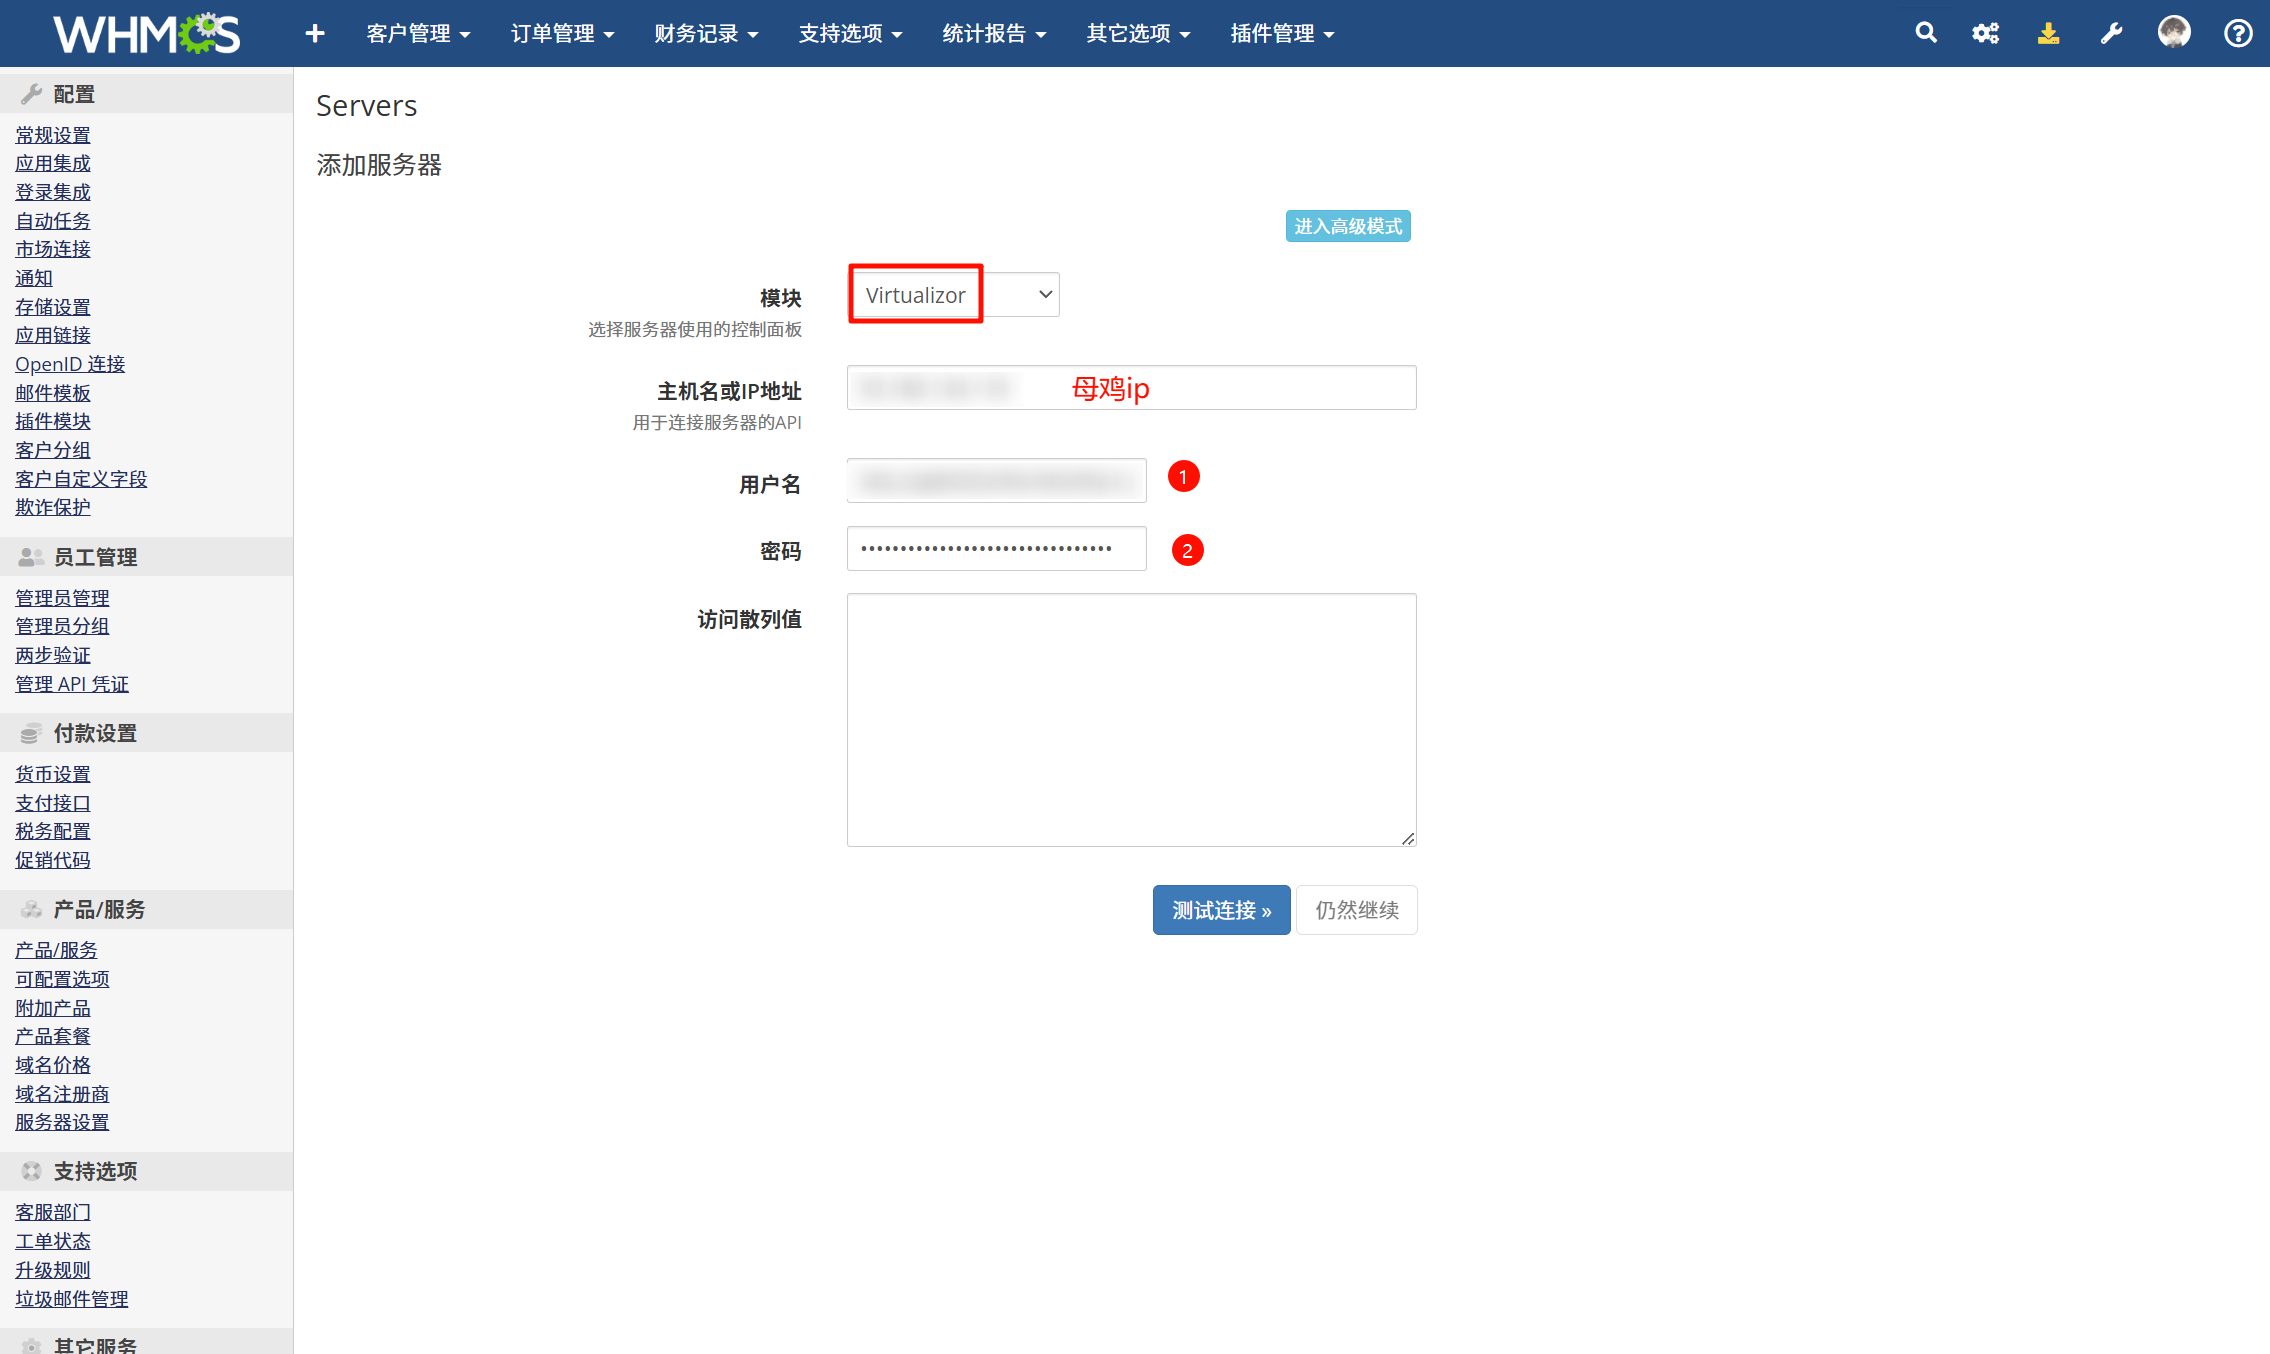This screenshot has width=2270, height=1354.
Task: Click the WHMCS logo
Action: coord(147,33)
